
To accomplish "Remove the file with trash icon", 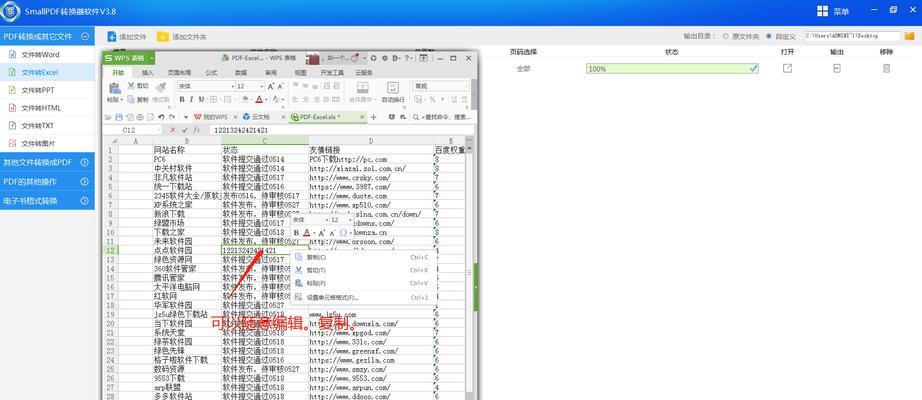I will click(886, 69).
